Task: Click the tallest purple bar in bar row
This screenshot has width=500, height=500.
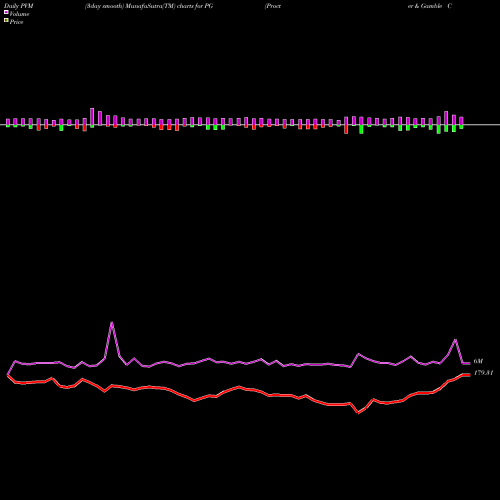Action: tap(92, 116)
